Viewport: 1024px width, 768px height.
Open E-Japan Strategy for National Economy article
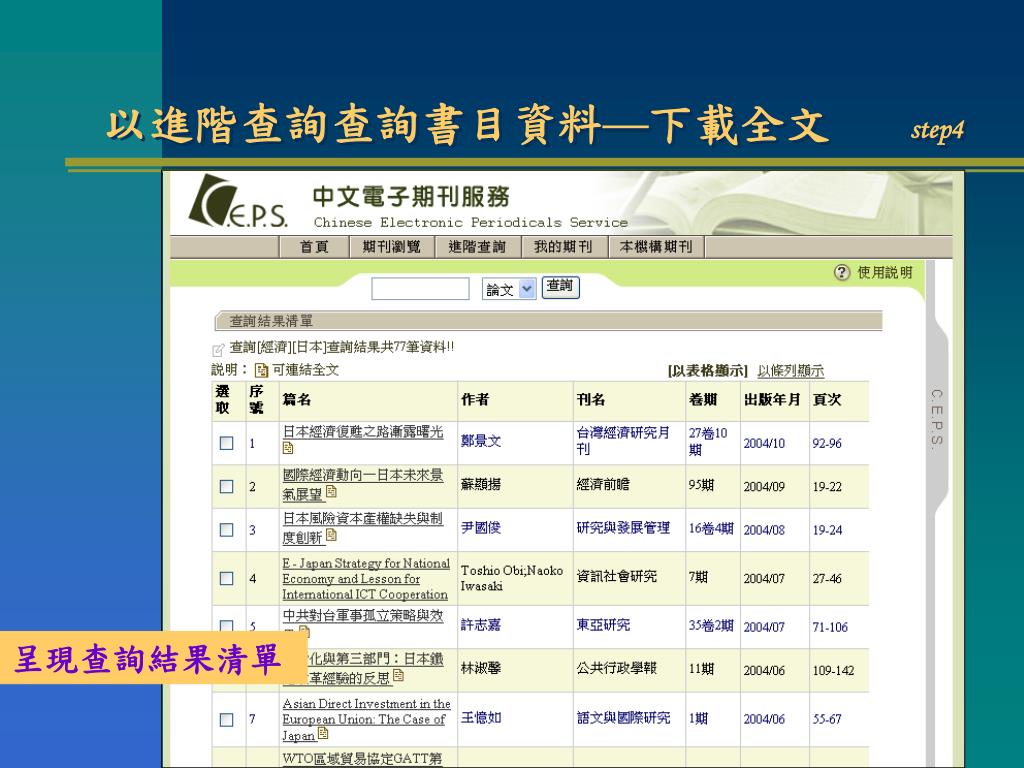click(x=366, y=579)
